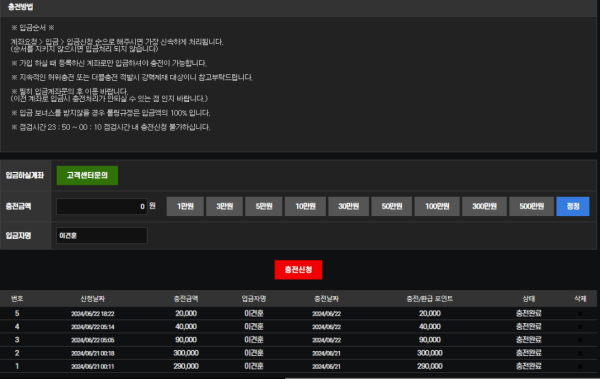600x379 pixels.
Task: Focus the 충전금액 amount input field
Action: [102, 206]
